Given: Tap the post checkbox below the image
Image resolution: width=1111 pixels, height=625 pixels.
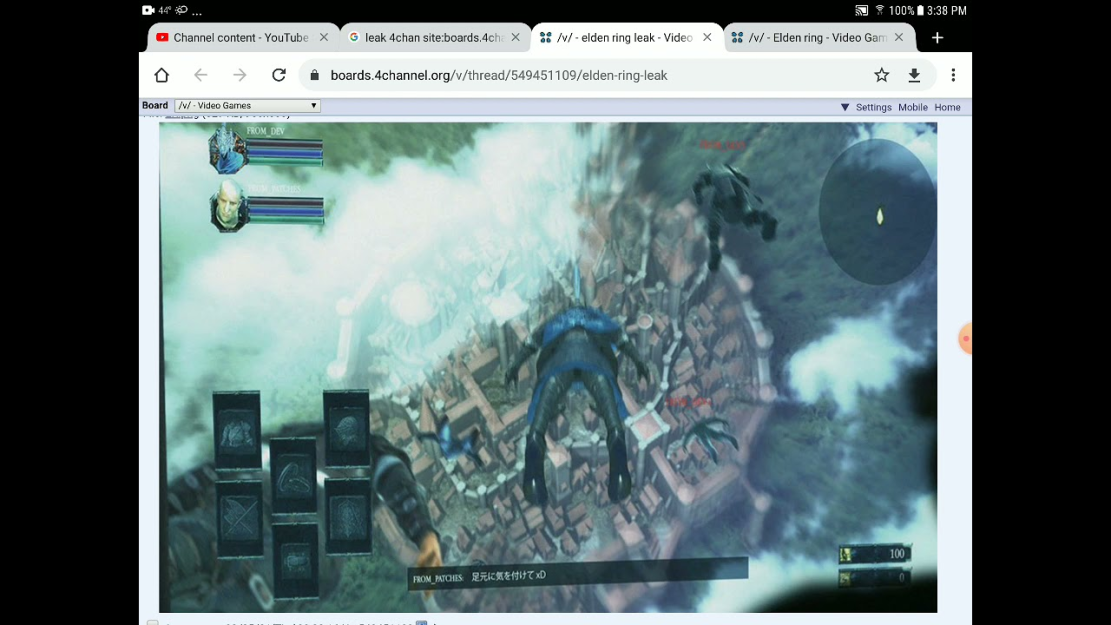Looking at the screenshot, I should coord(152,622).
